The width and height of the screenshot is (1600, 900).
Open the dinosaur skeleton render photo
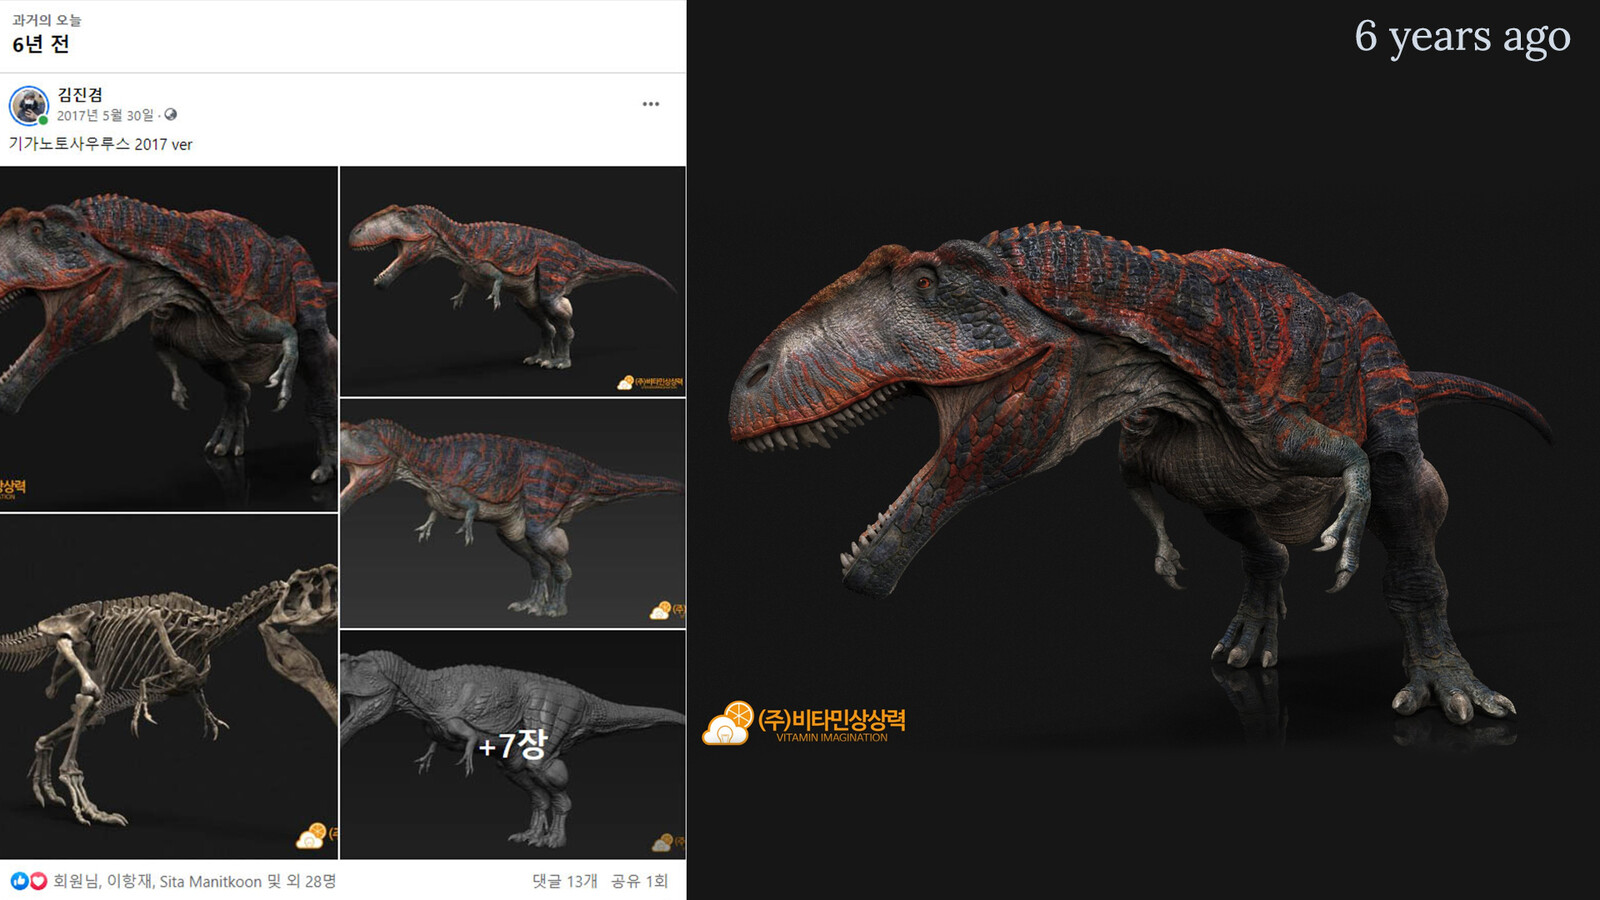tap(169, 687)
